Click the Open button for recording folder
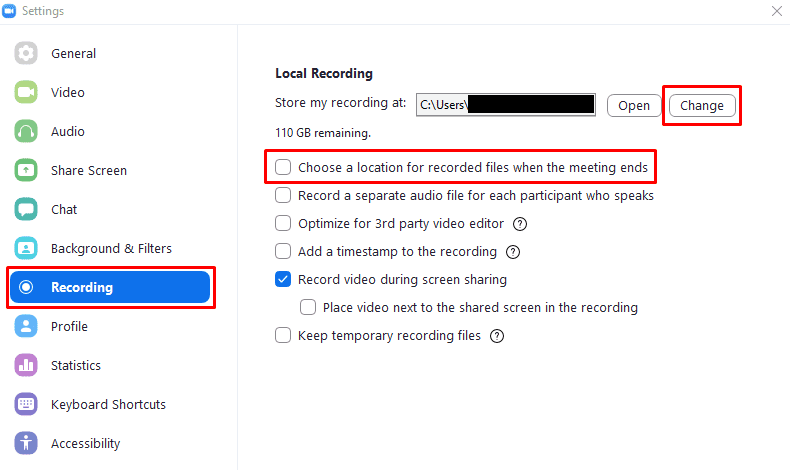The image size is (790, 470). [633, 106]
